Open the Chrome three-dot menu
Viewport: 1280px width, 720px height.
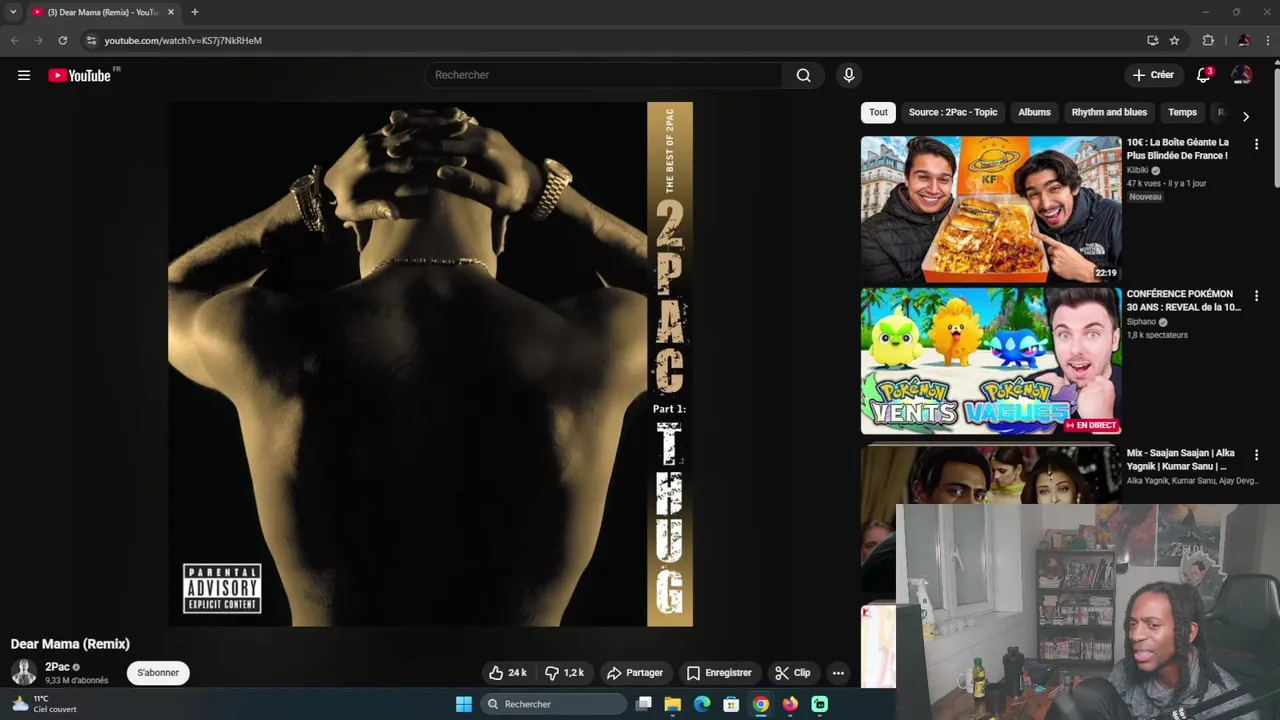click(x=1269, y=41)
